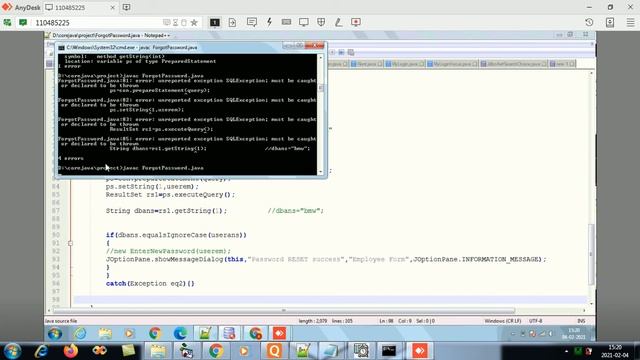Click the cmd window title bar
The width and height of the screenshot is (640, 360).
[x=171, y=47]
